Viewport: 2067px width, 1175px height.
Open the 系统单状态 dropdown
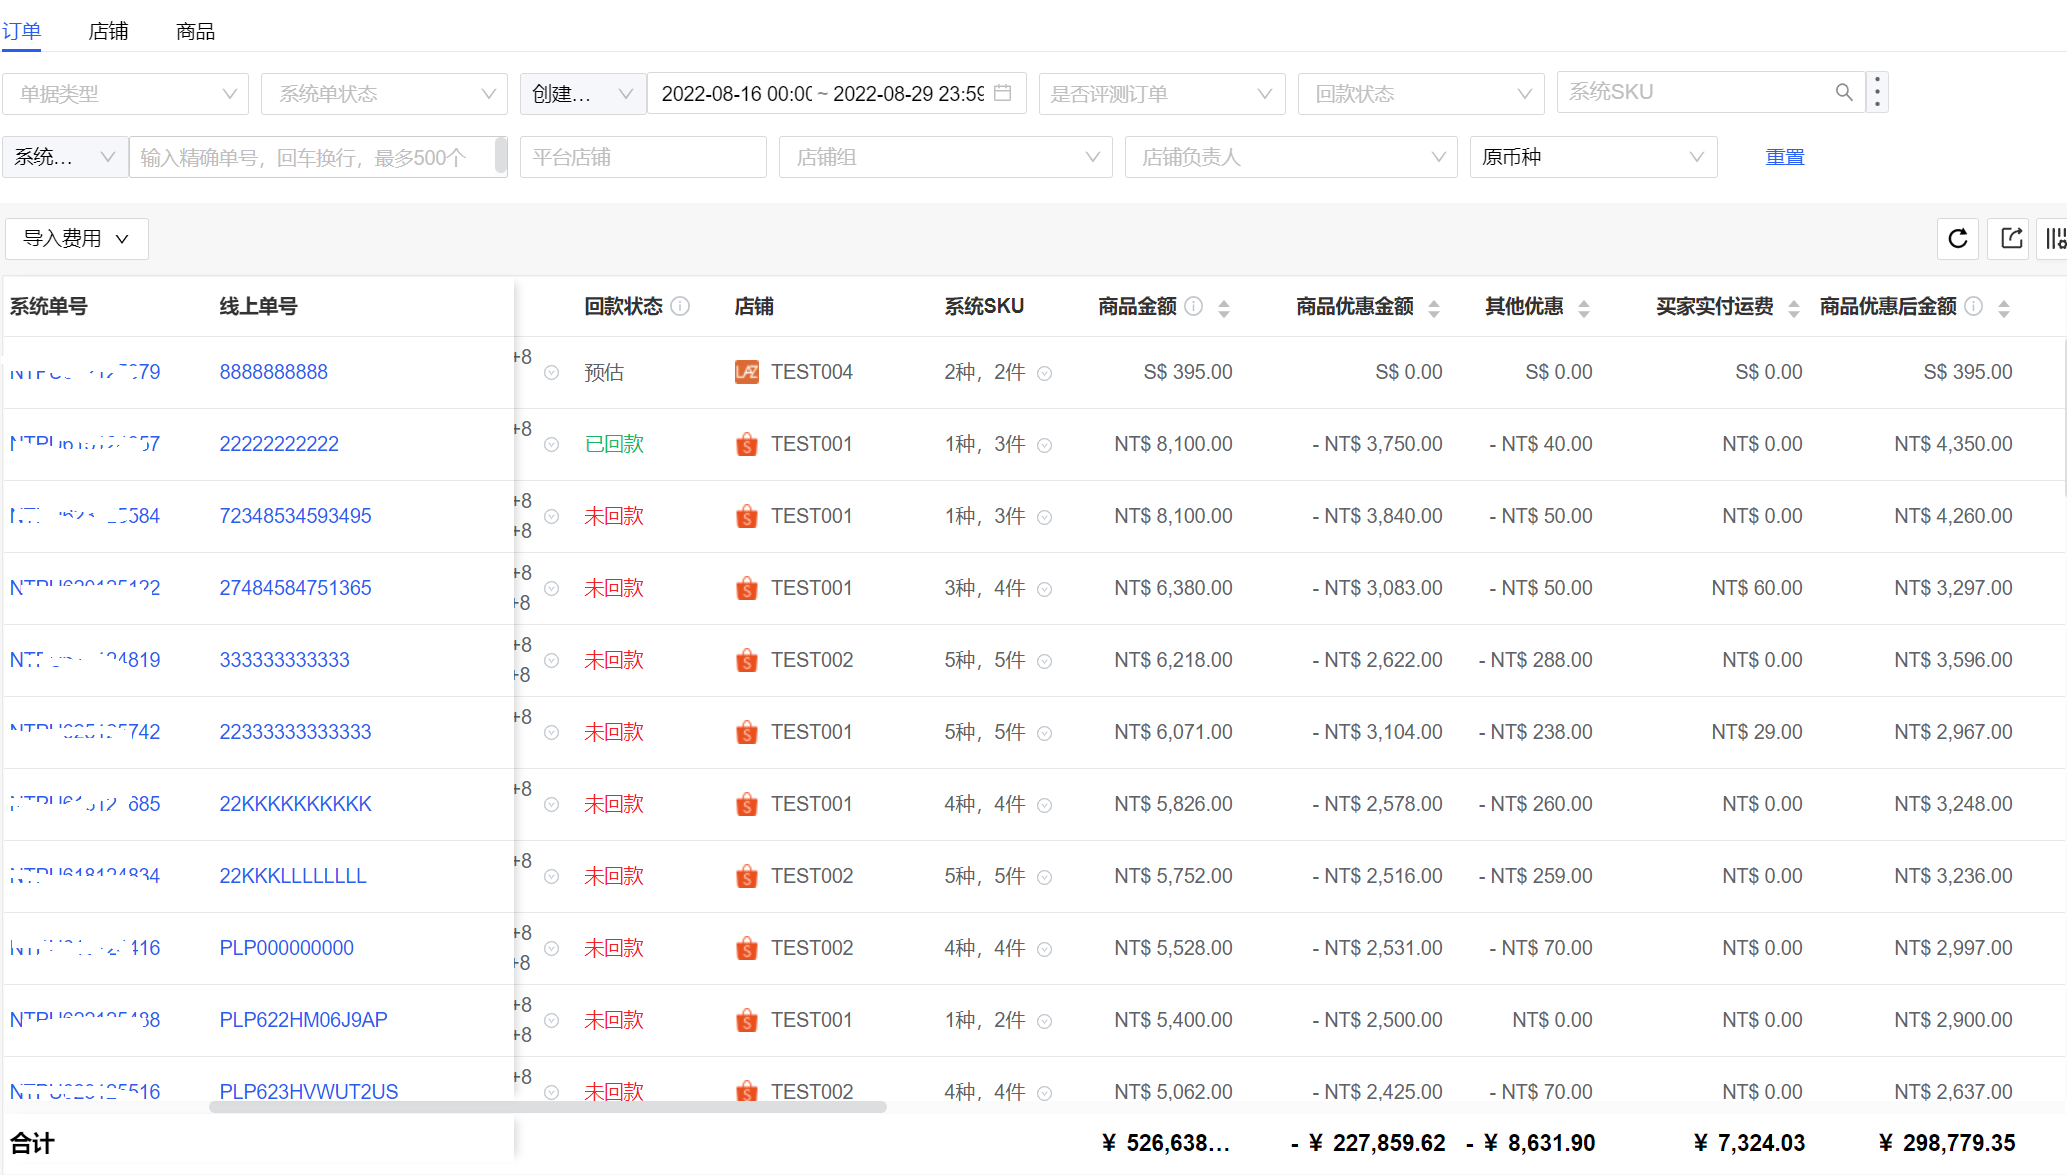384,93
